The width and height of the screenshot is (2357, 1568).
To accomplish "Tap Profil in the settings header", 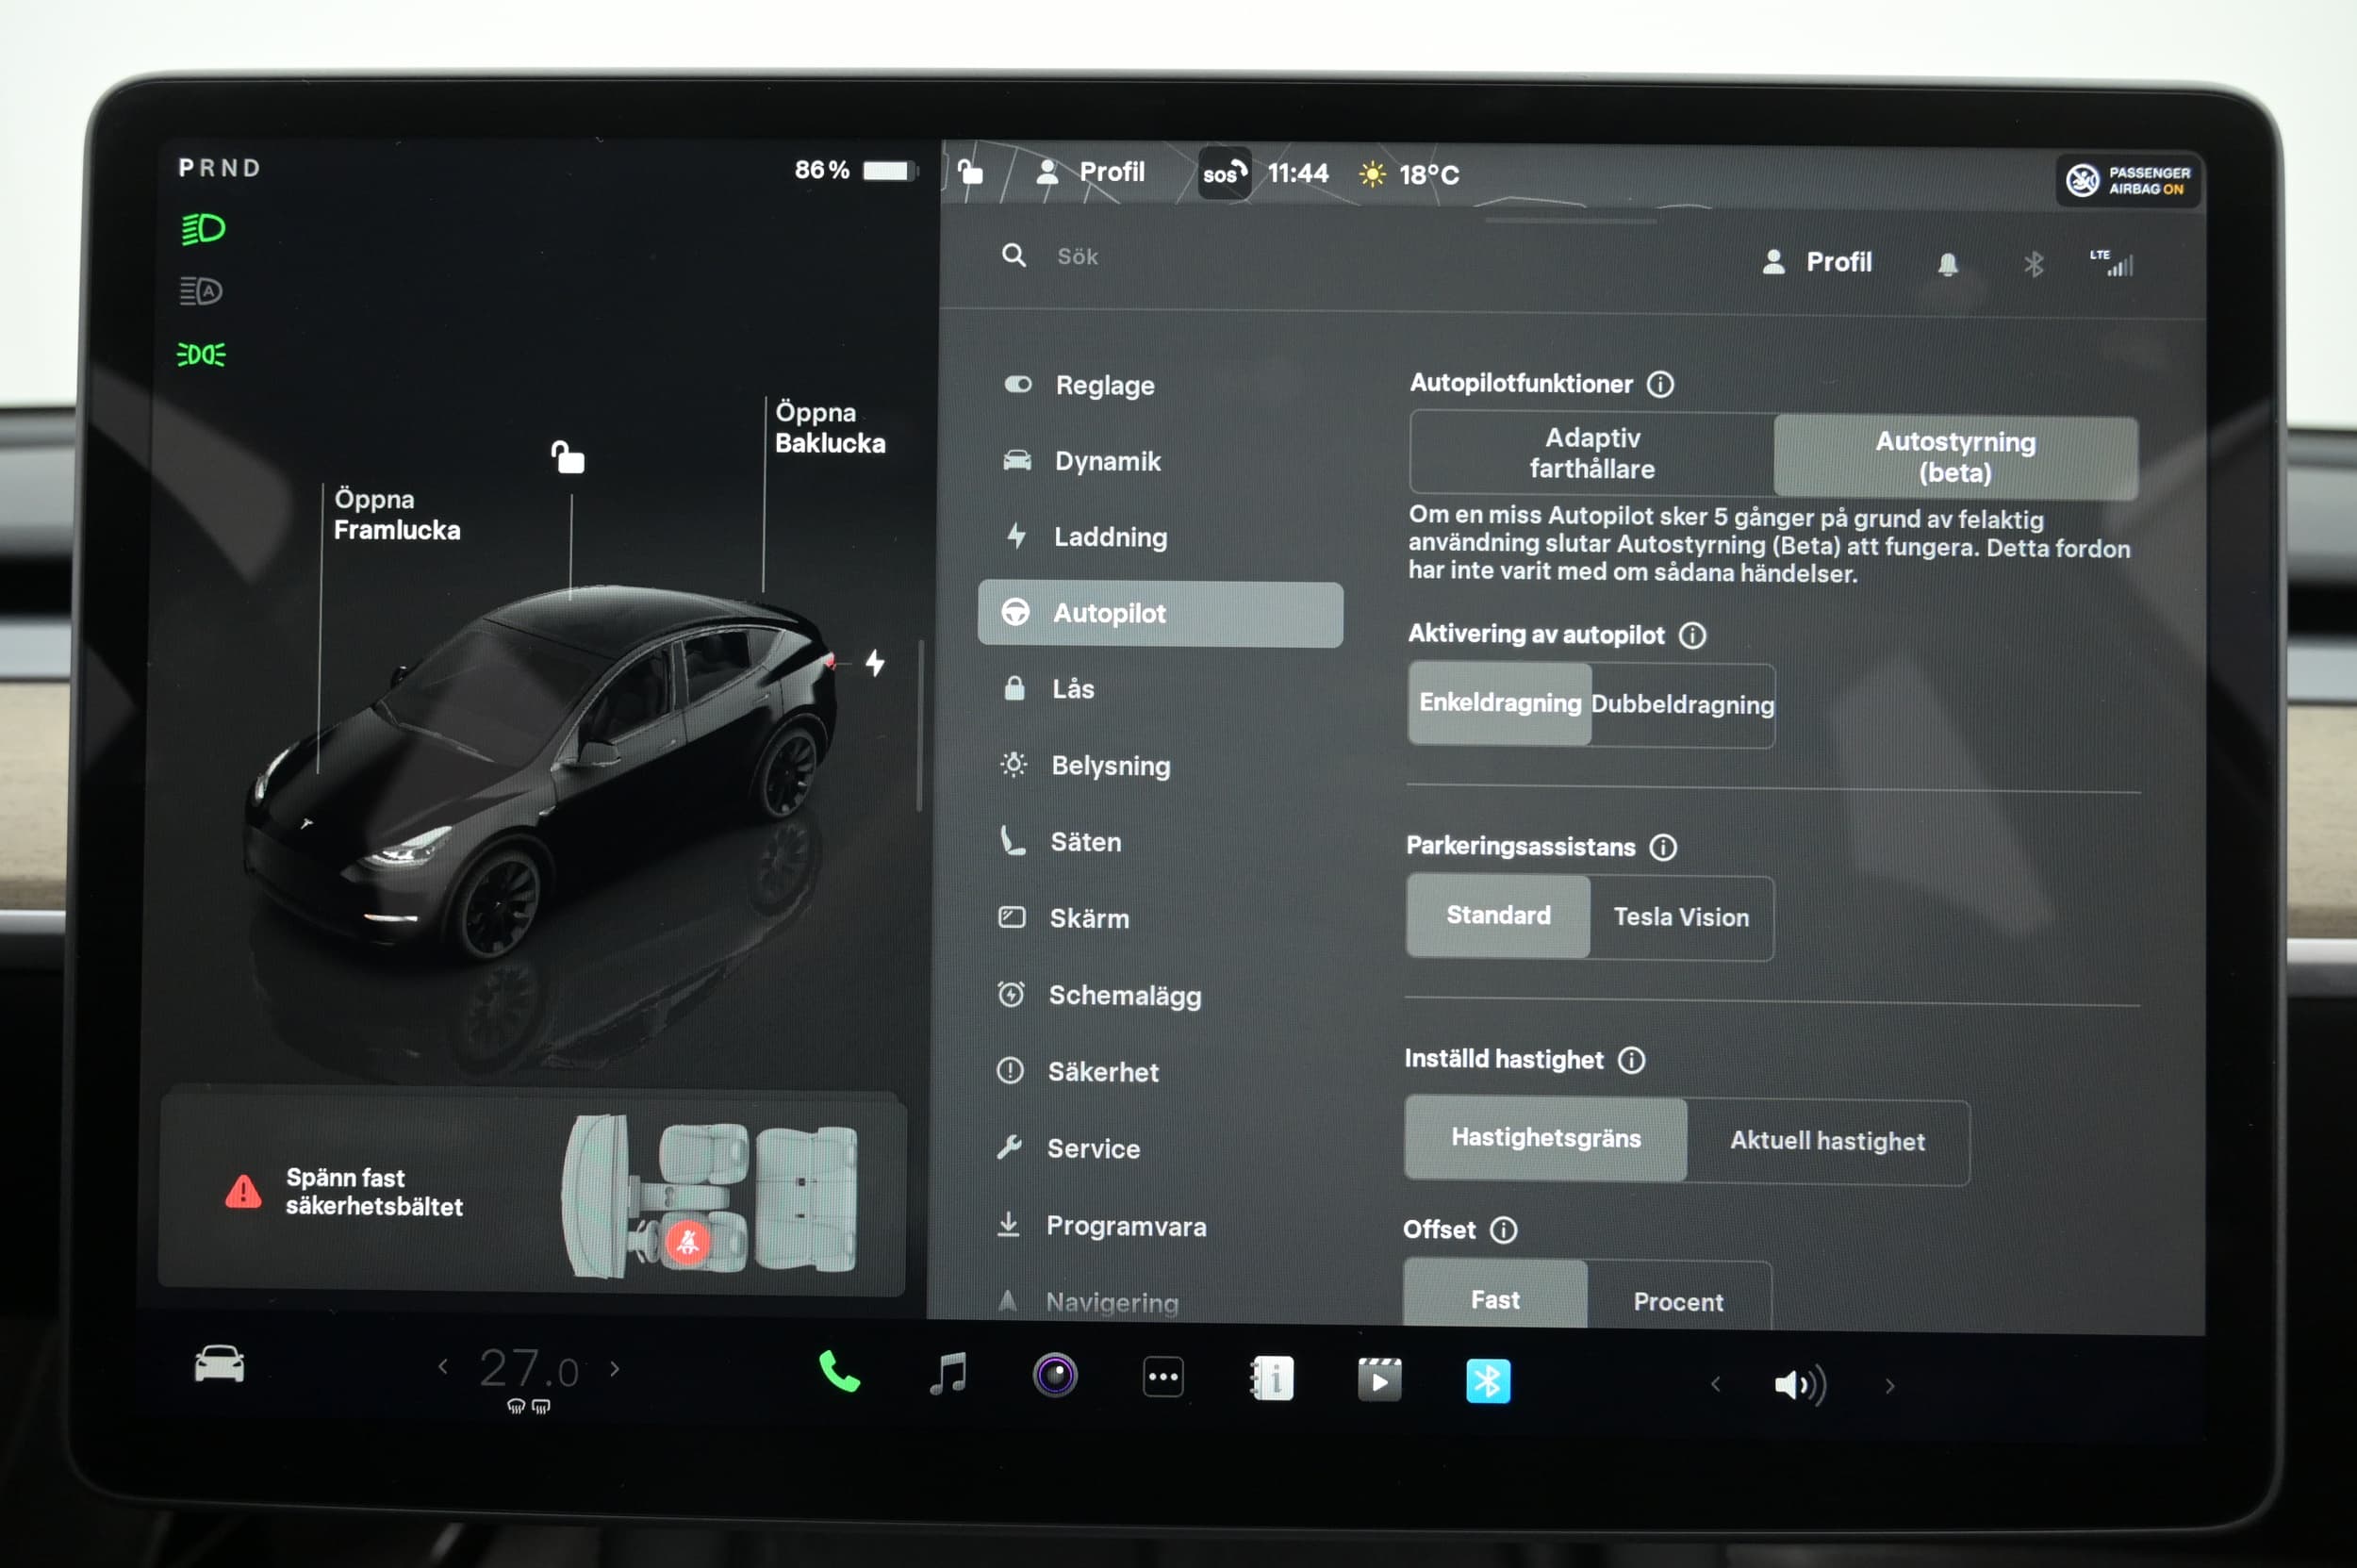I will pos(1817,262).
